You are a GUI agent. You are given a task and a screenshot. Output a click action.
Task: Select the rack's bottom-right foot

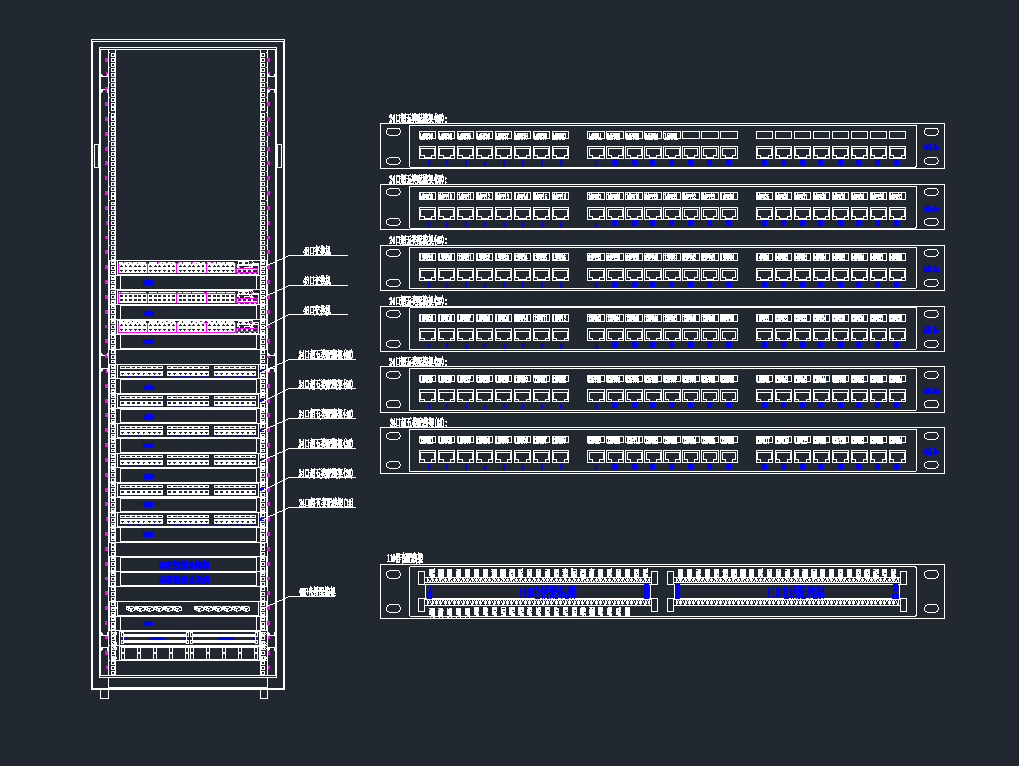(x=264, y=693)
